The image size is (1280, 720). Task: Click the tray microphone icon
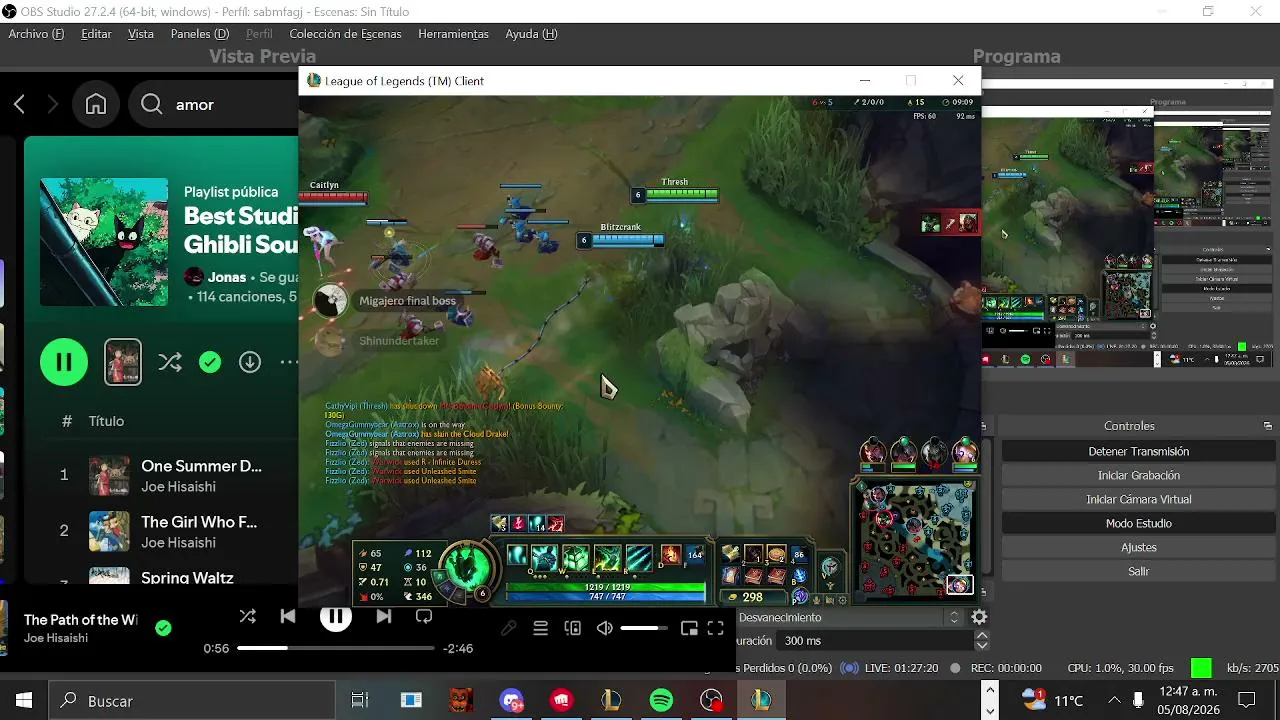click(1138, 701)
